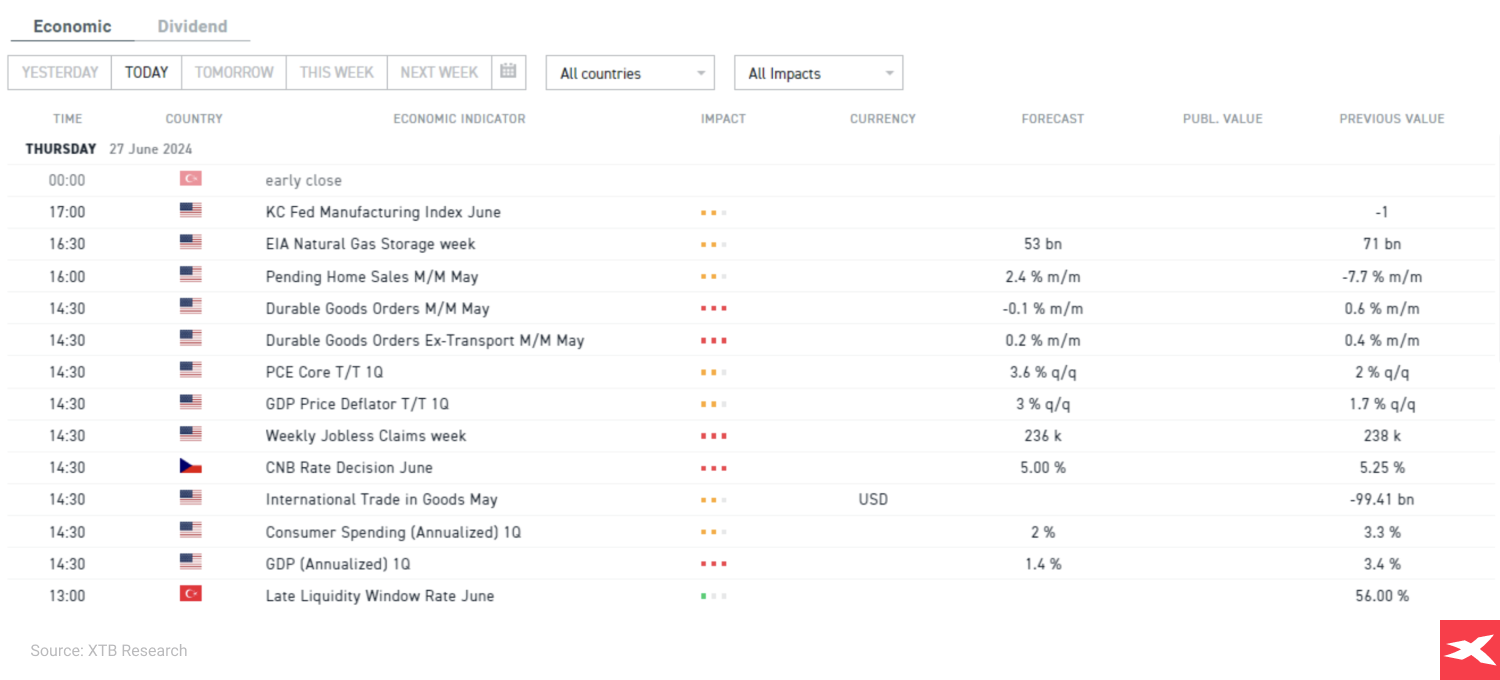The height and width of the screenshot is (680, 1500).
Task: Click impact dots for Durable Goods Orders M/M
Action: [x=714, y=309]
